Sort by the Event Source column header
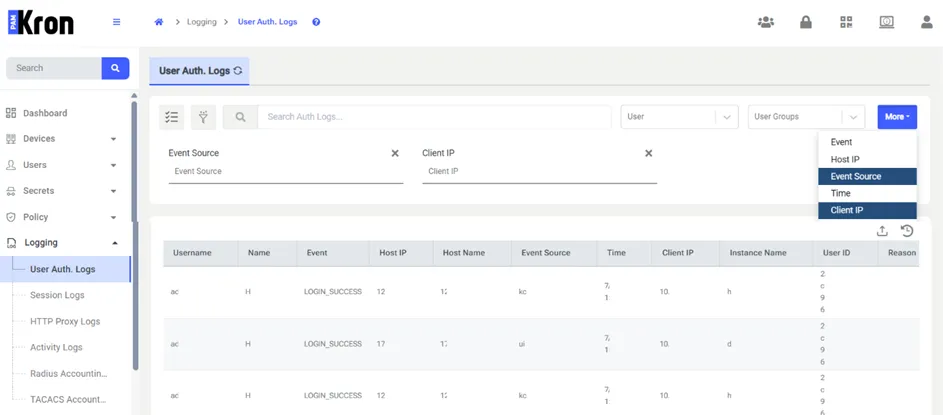The width and height of the screenshot is (943, 415). (554, 253)
